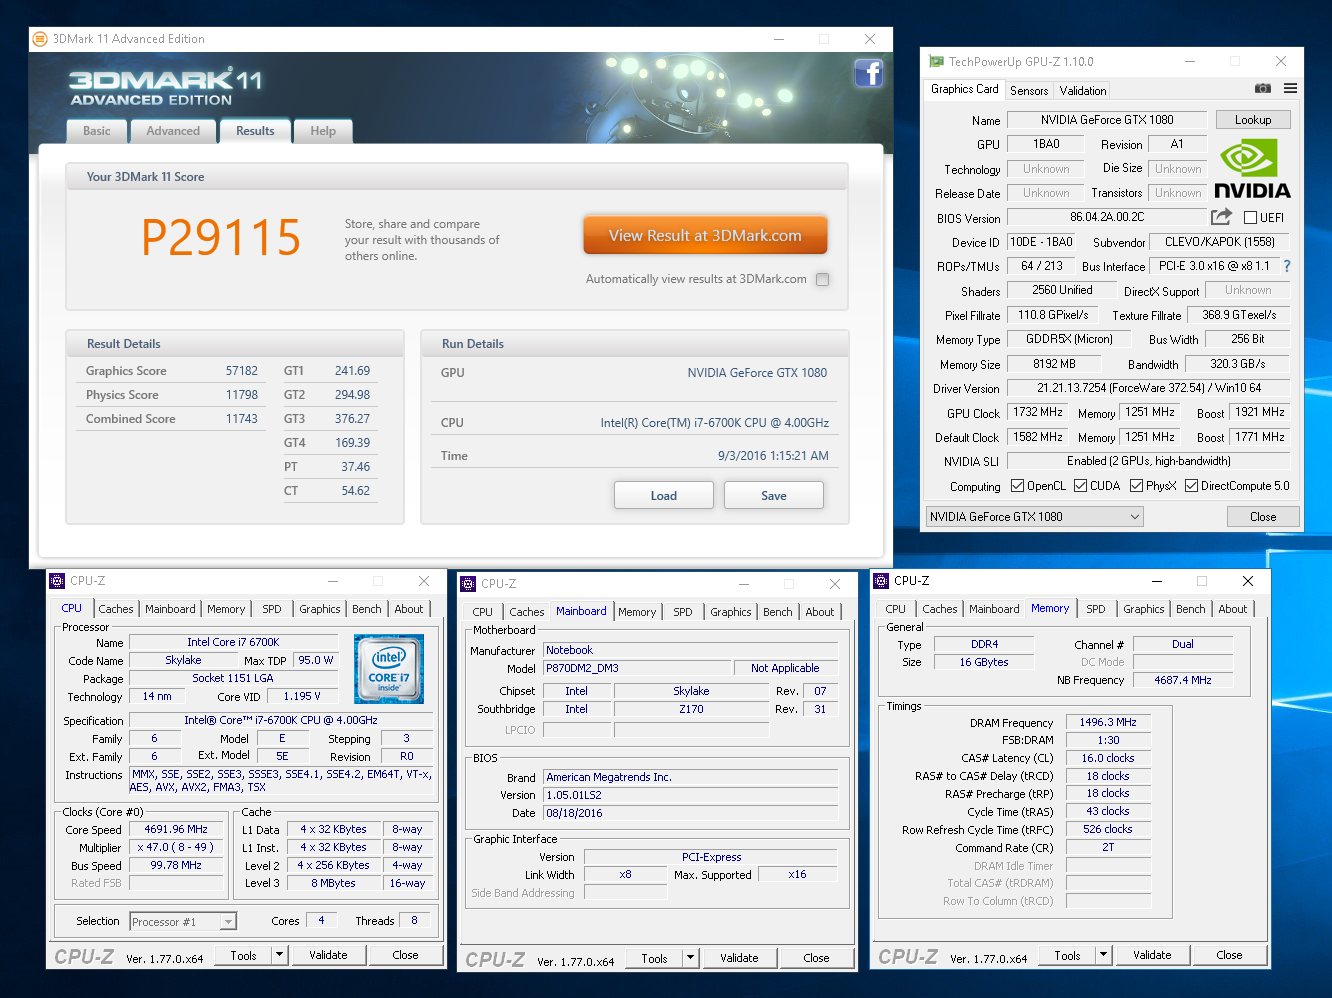Click Validate in CPU-Z CPU window

click(328, 955)
